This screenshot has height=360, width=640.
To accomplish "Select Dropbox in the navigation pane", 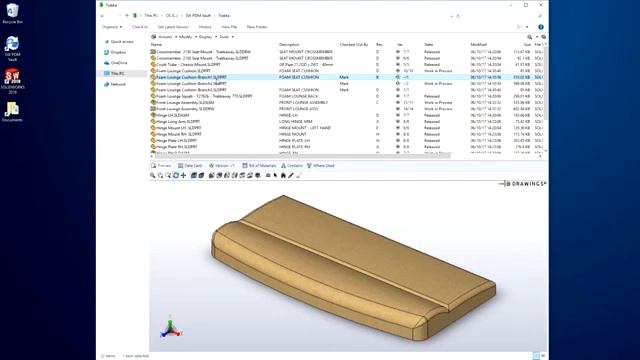I will click(115, 52).
